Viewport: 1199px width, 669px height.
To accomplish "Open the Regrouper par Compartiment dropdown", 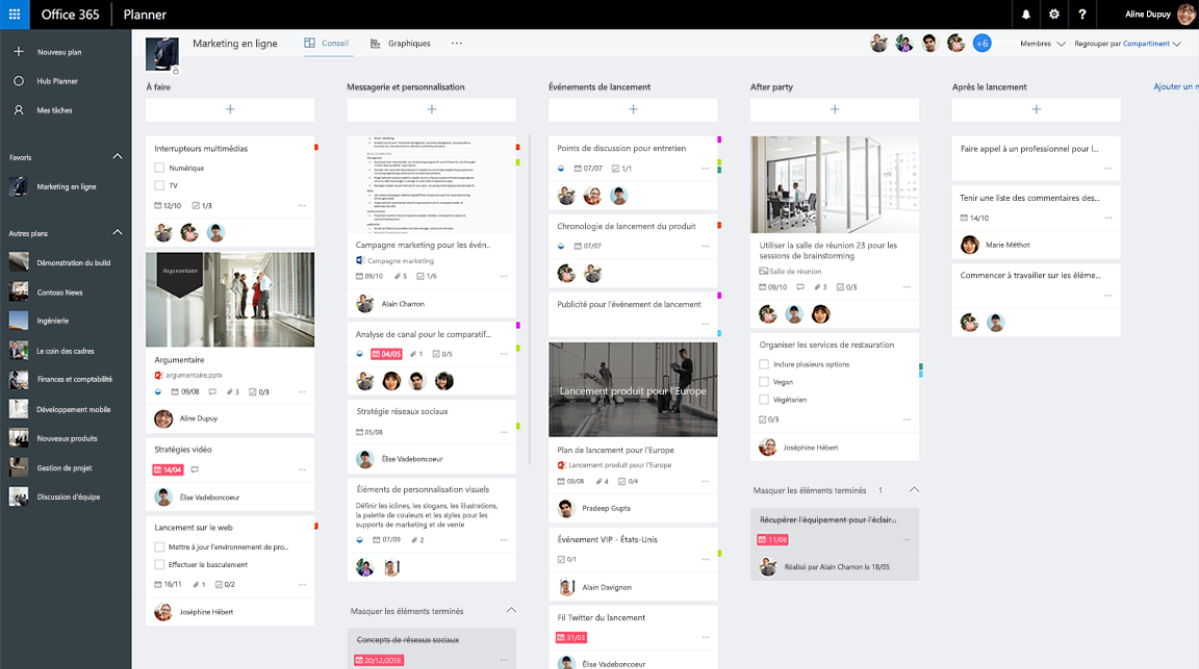I will tap(1127, 44).
